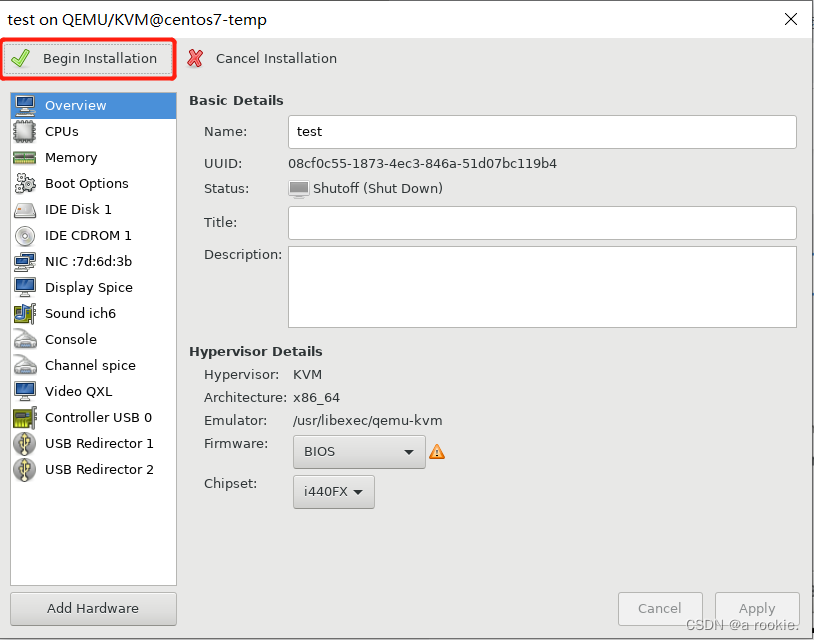Open the Sound ich6 device entry
The height and width of the screenshot is (640, 814).
tap(80, 314)
